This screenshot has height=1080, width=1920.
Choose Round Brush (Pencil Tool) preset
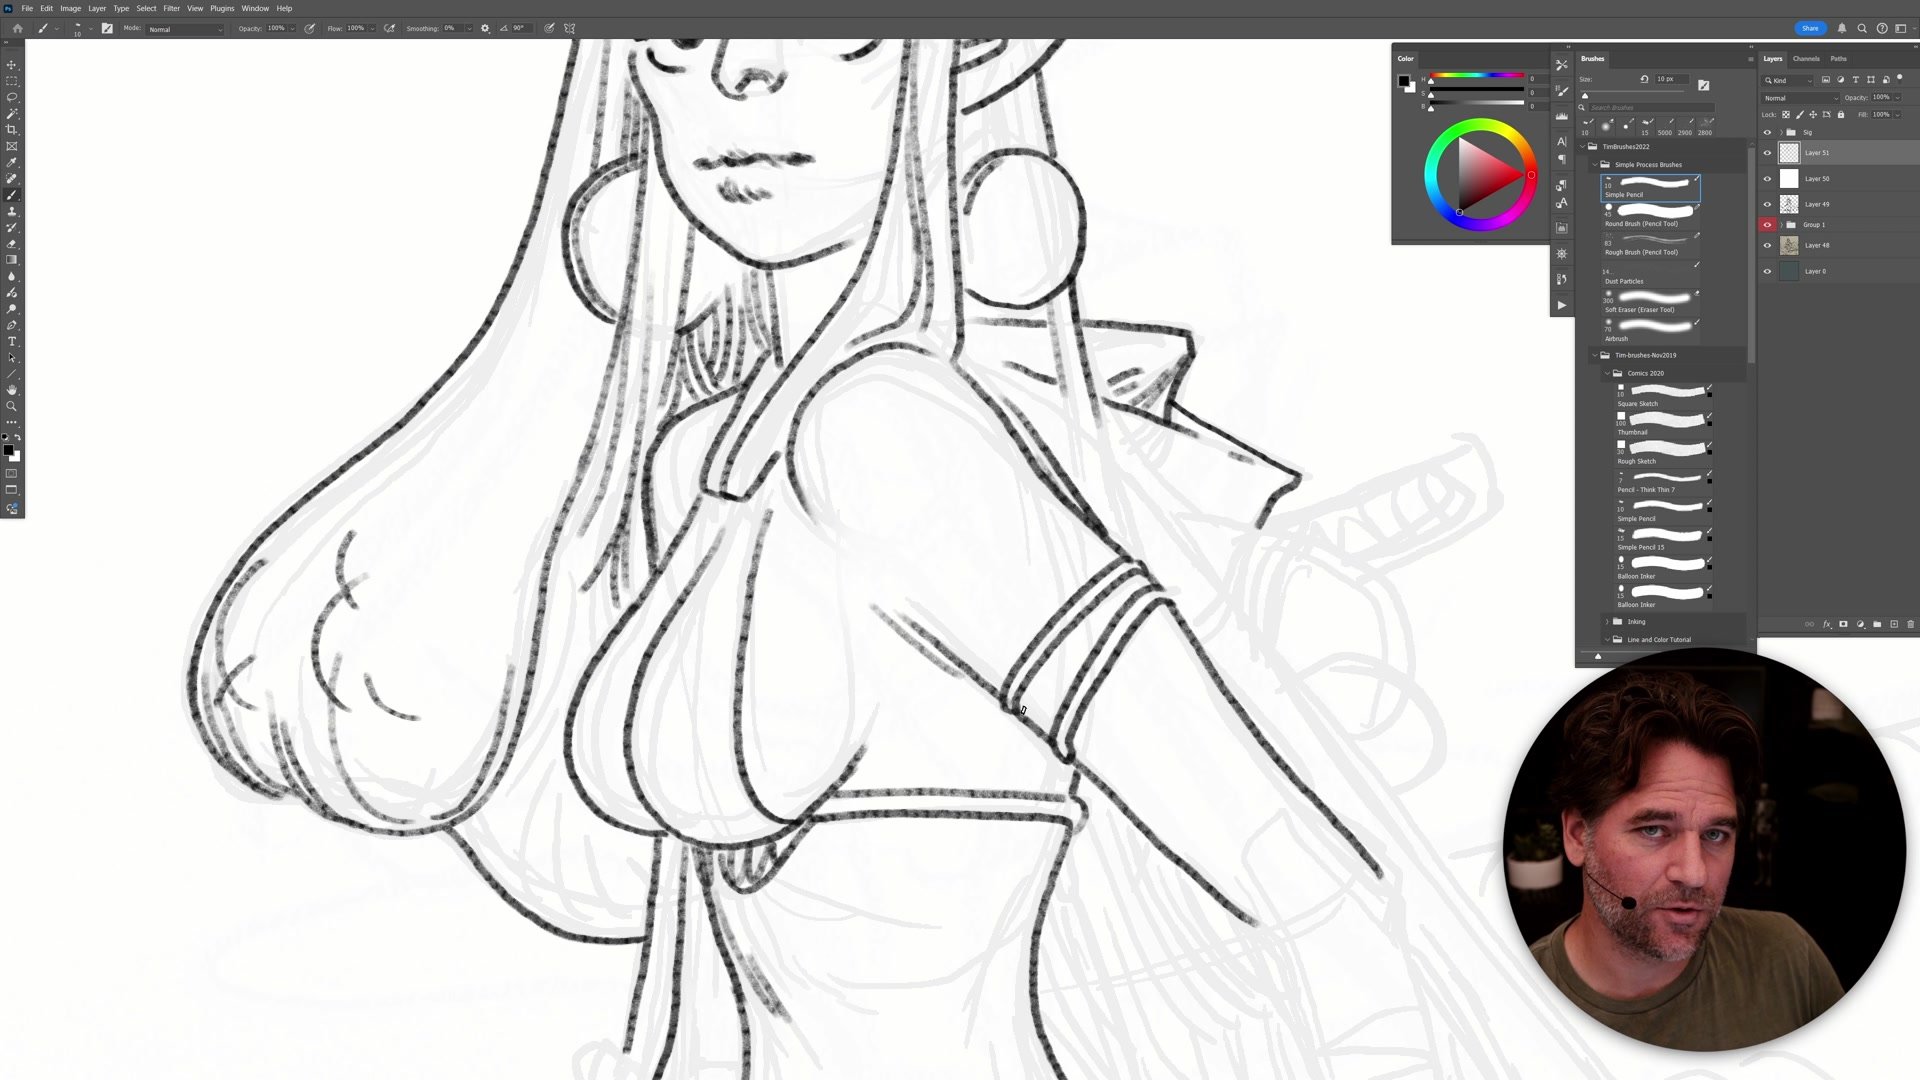(x=1650, y=215)
